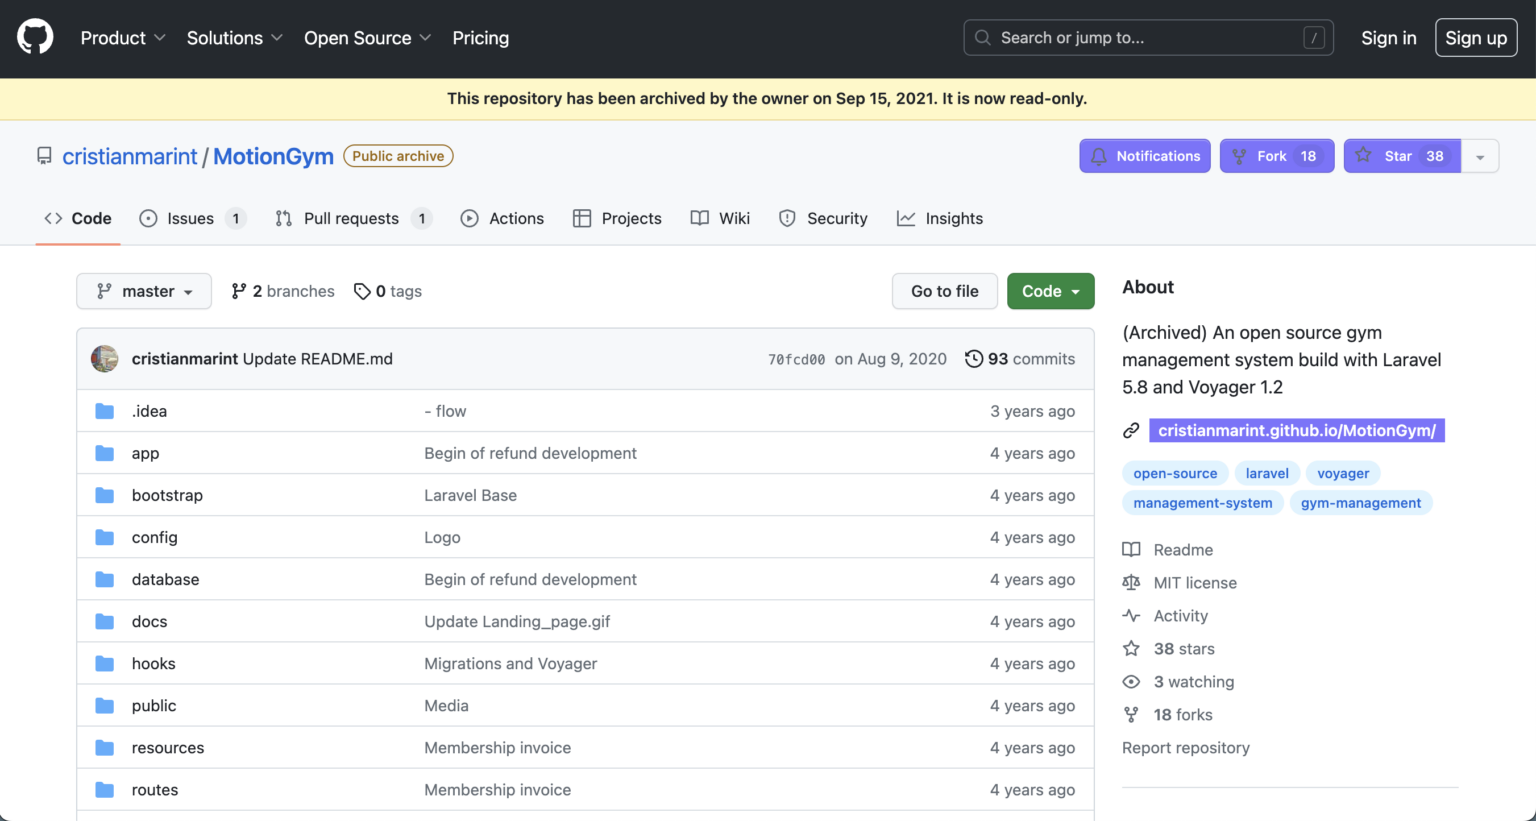Click the Wiki book icon
This screenshot has height=821, width=1536.
point(700,218)
